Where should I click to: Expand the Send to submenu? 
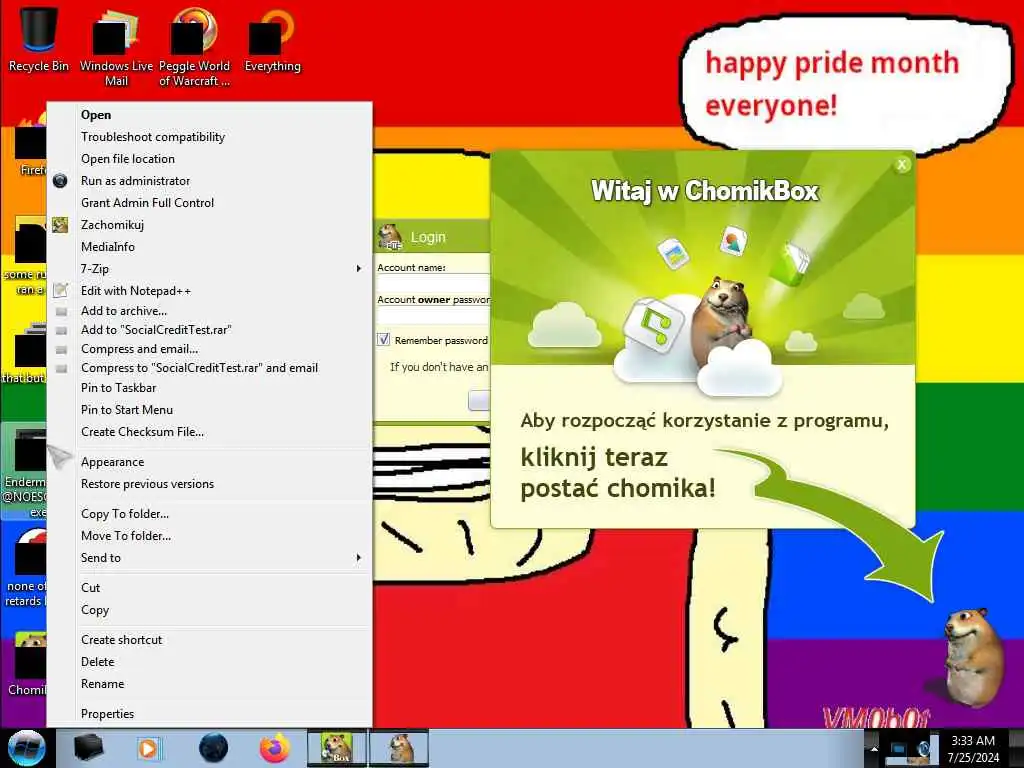coord(209,558)
